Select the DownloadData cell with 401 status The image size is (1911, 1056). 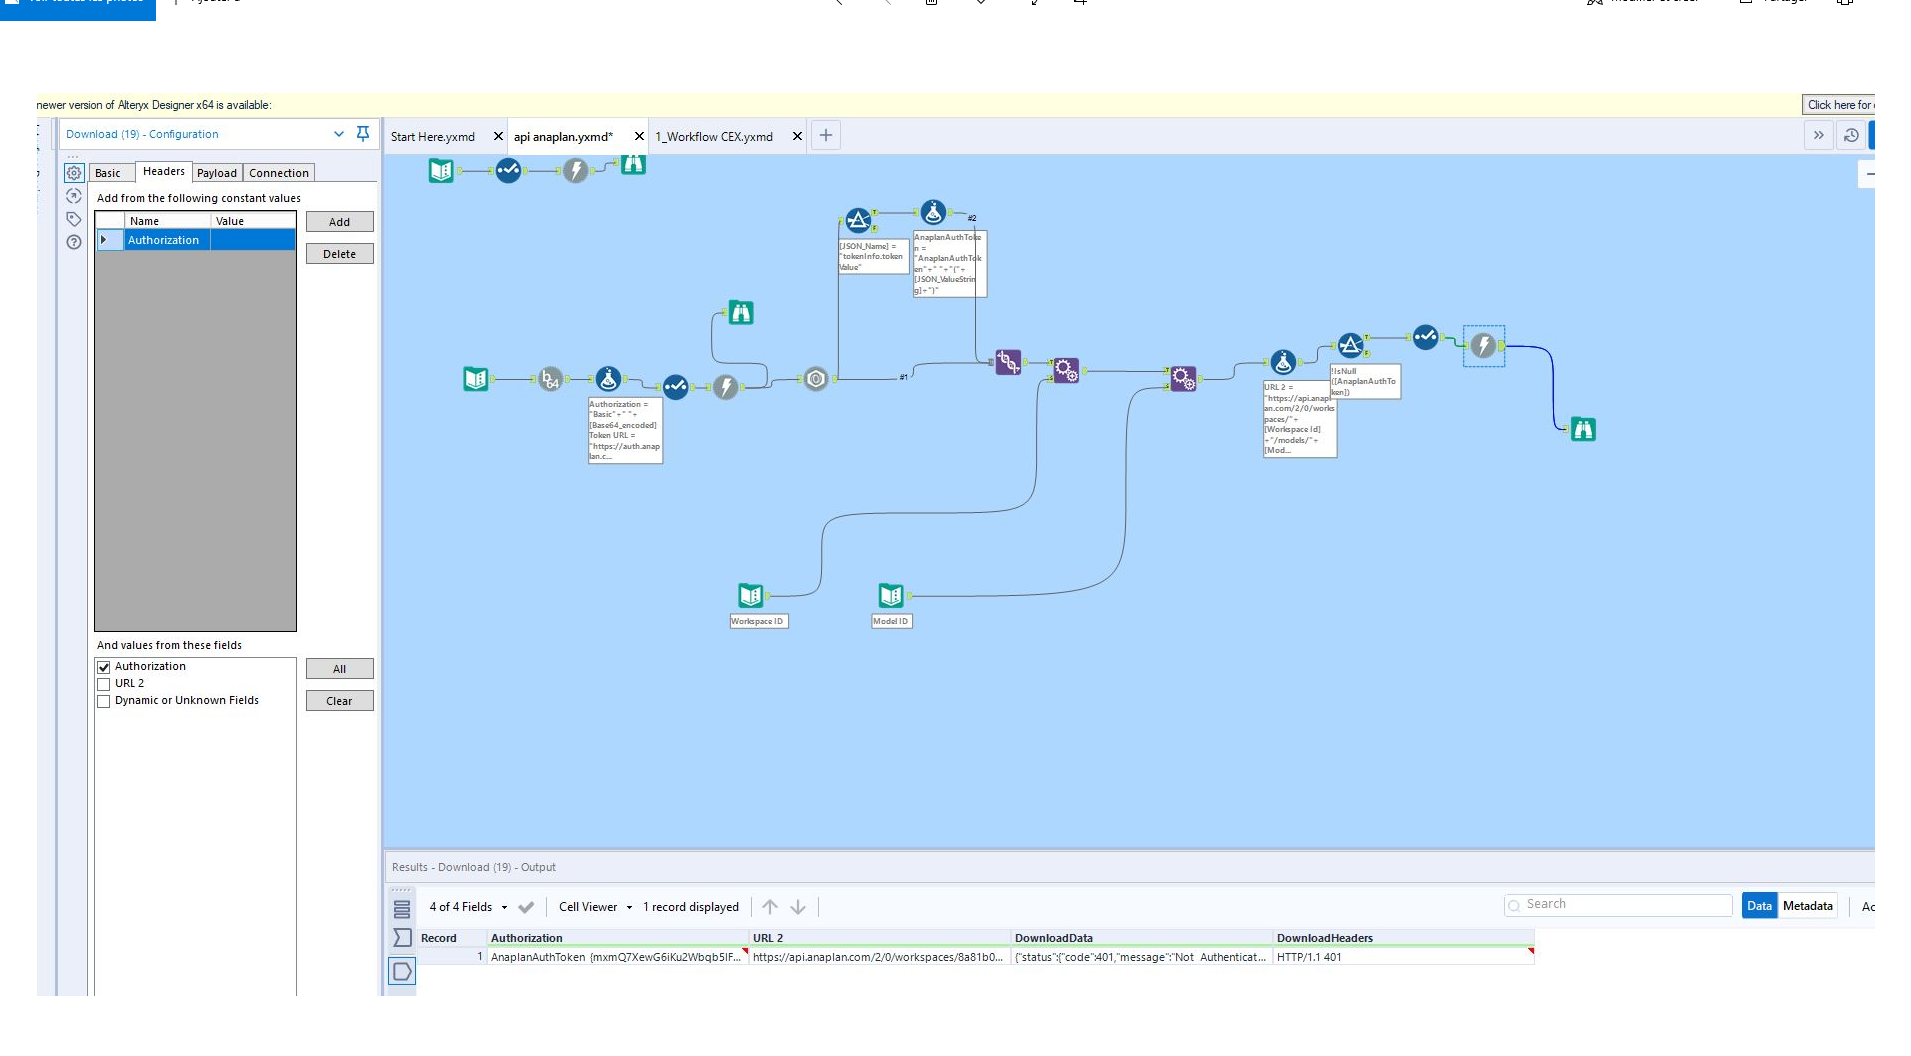1141,957
